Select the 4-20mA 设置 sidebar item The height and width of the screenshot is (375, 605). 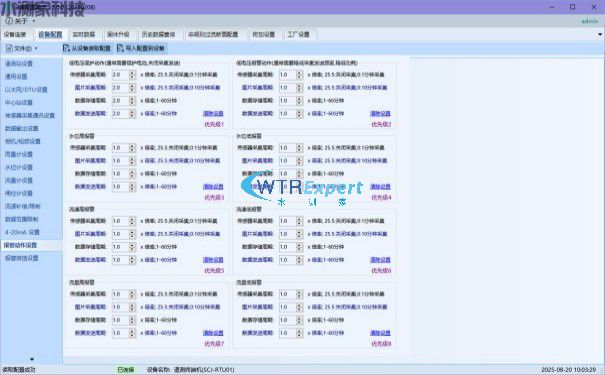22,232
